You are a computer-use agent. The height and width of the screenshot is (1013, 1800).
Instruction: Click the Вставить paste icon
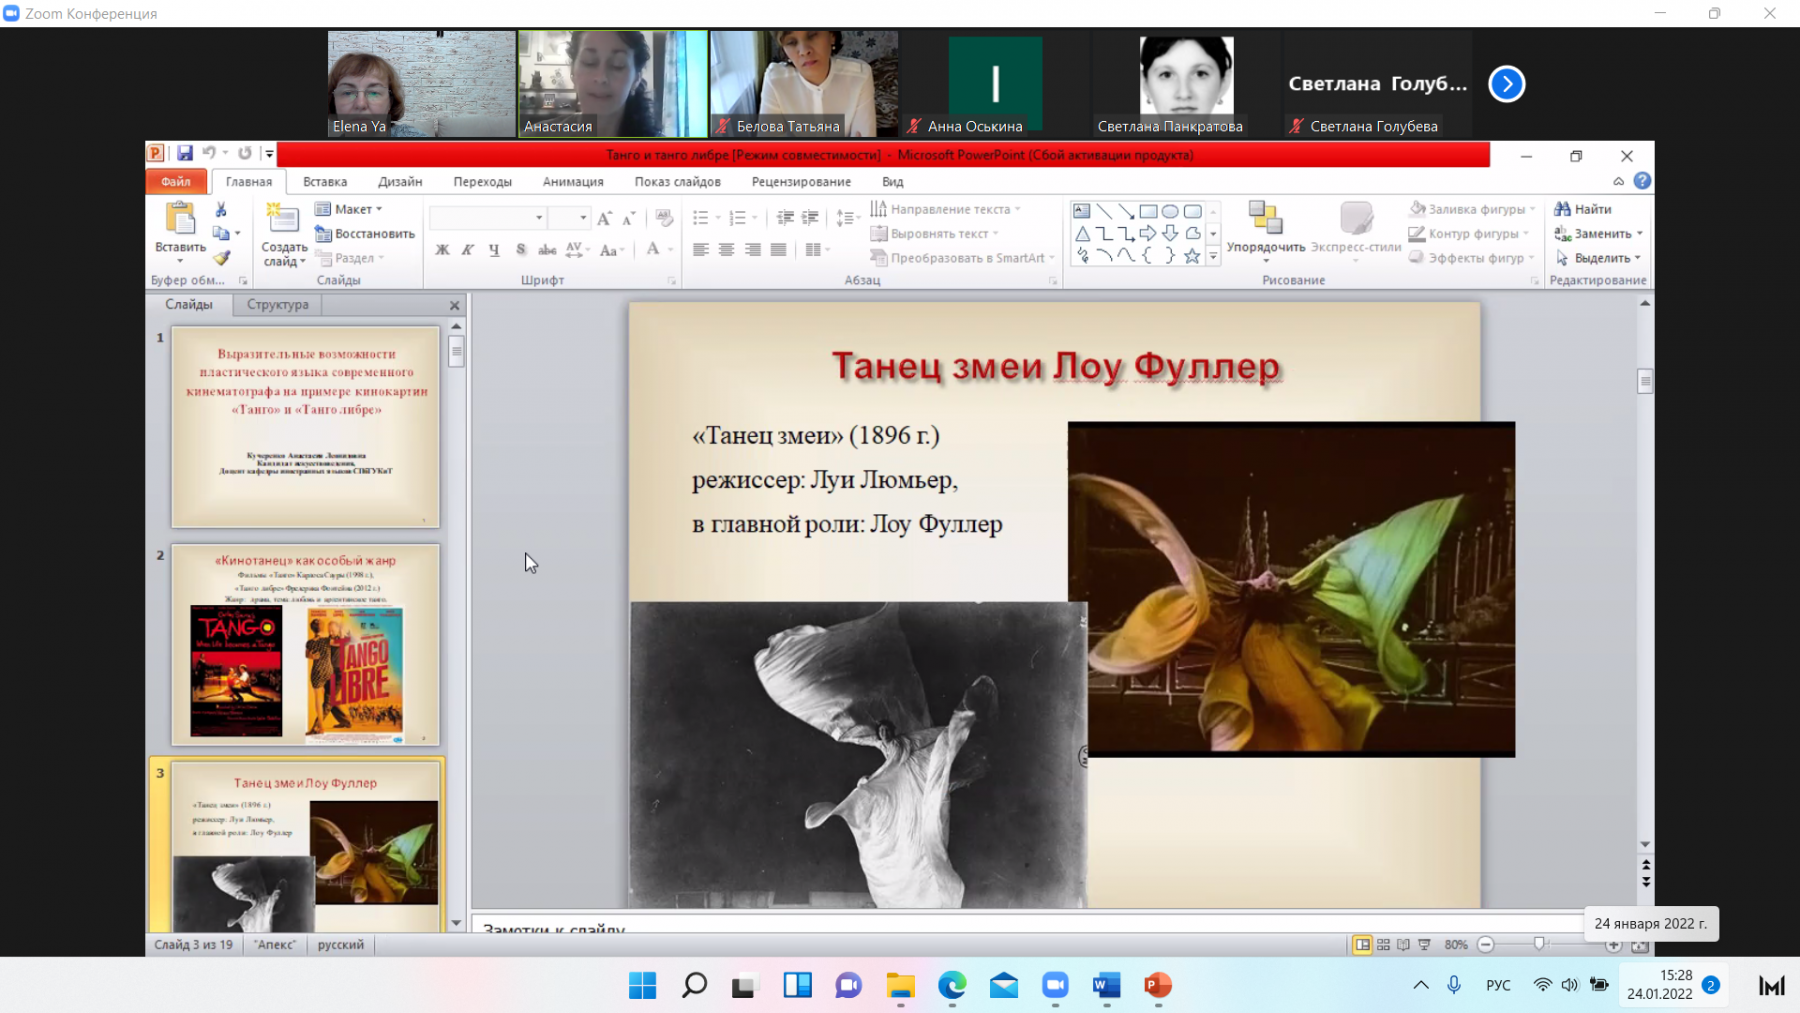[181, 220]
